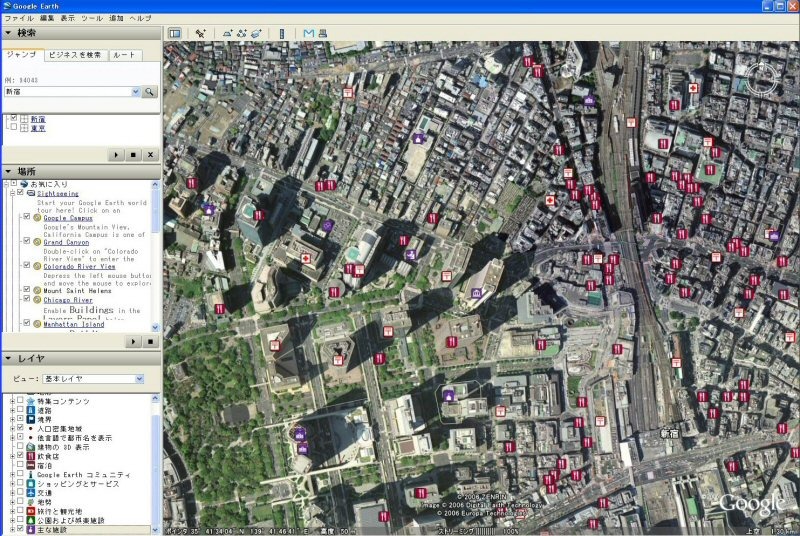Open the ツール menu
The height and width of the screenshot is (536, 800).
[92, 18]
